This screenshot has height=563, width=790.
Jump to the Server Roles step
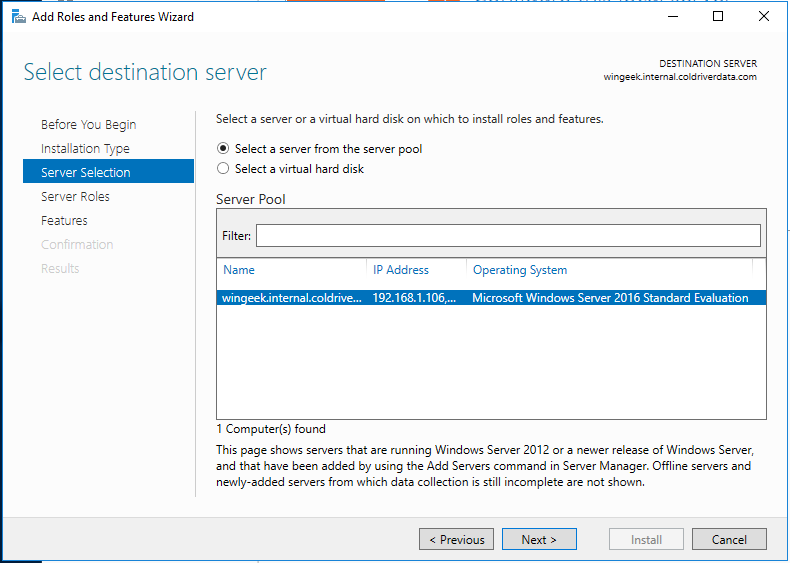(75, 197)
